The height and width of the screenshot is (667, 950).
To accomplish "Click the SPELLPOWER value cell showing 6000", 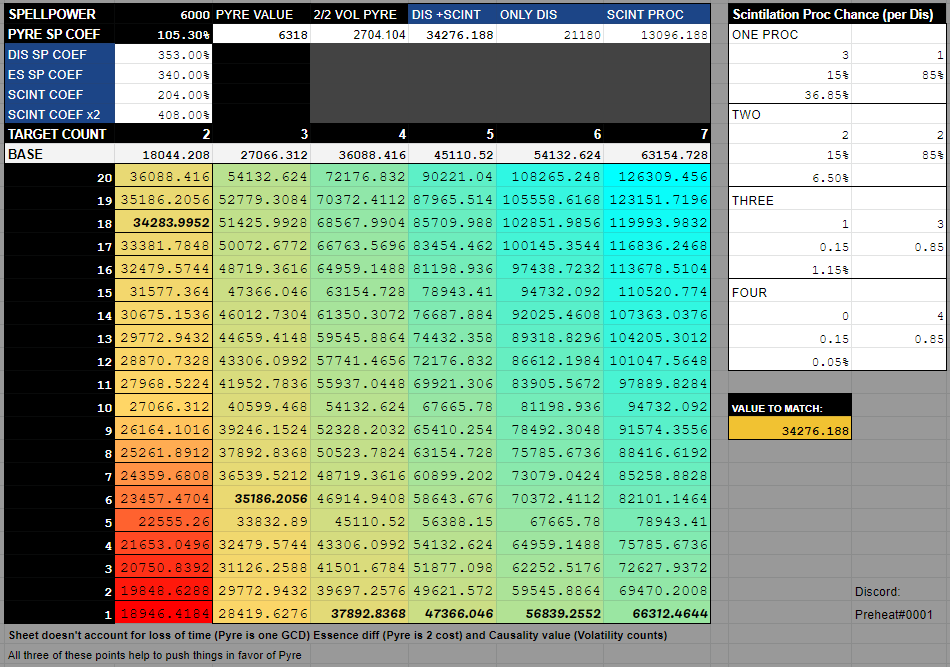I will (x=165, y=15).
